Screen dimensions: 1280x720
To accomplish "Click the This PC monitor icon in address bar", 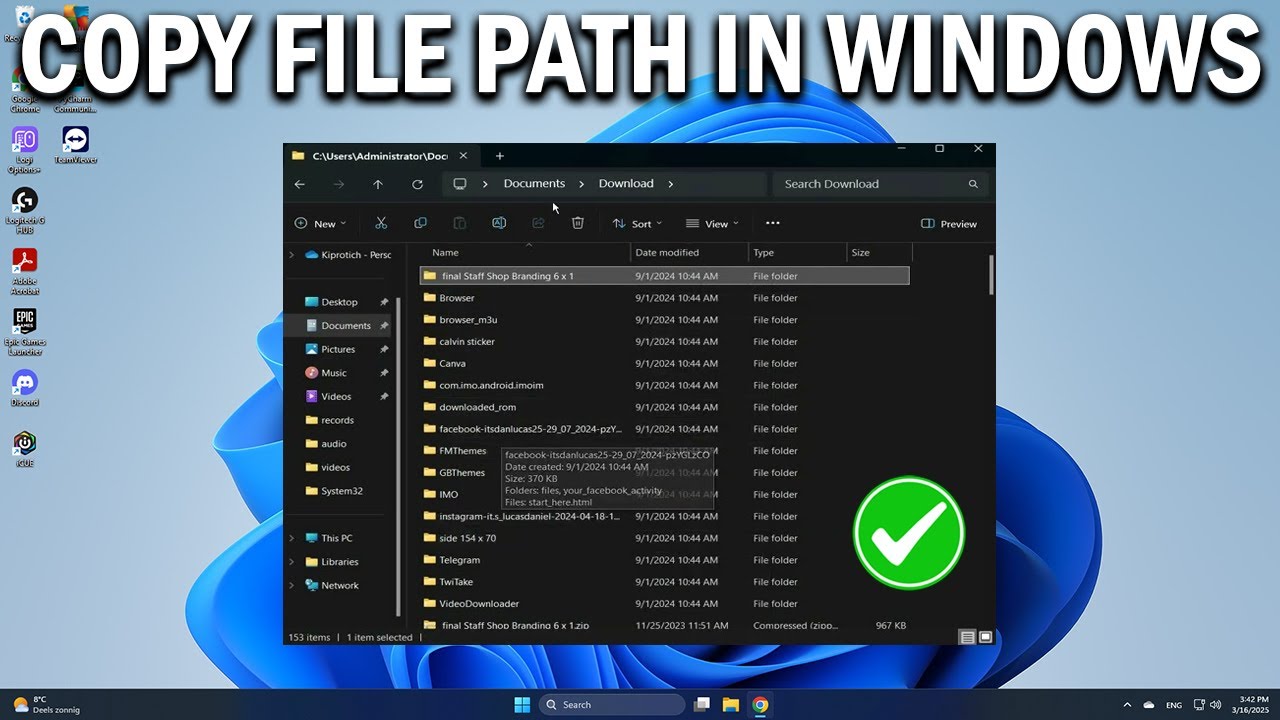I will (460, 184).
